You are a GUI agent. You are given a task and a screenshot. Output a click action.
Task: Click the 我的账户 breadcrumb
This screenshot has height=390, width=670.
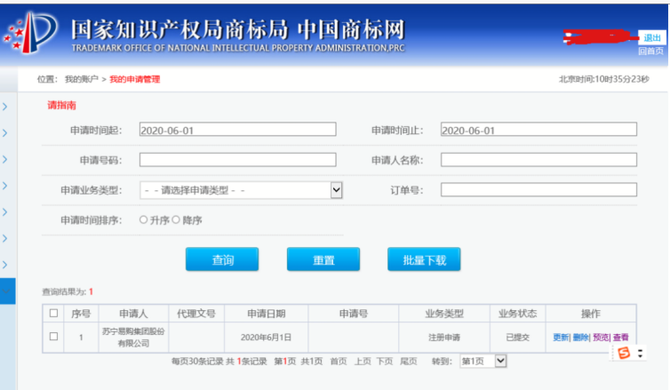81,79
